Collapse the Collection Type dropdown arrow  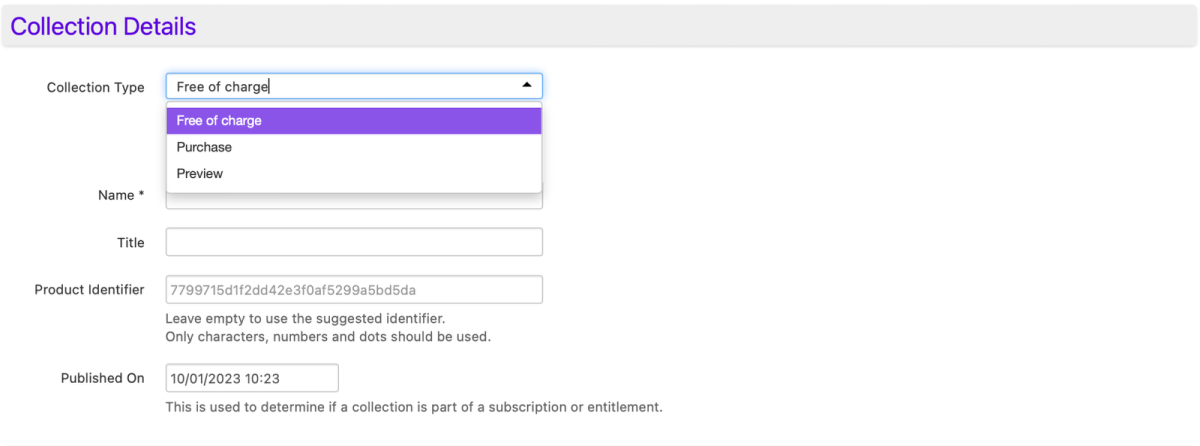(x=527, y=86)
